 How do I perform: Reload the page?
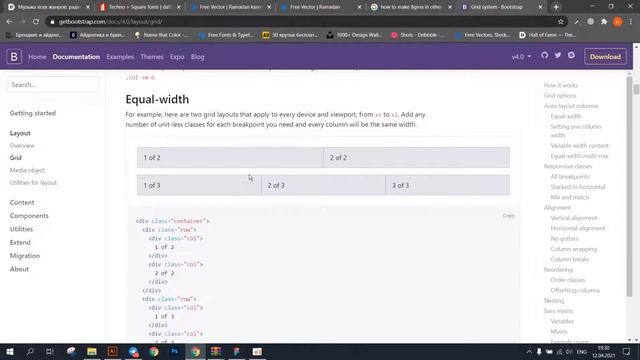36,22
